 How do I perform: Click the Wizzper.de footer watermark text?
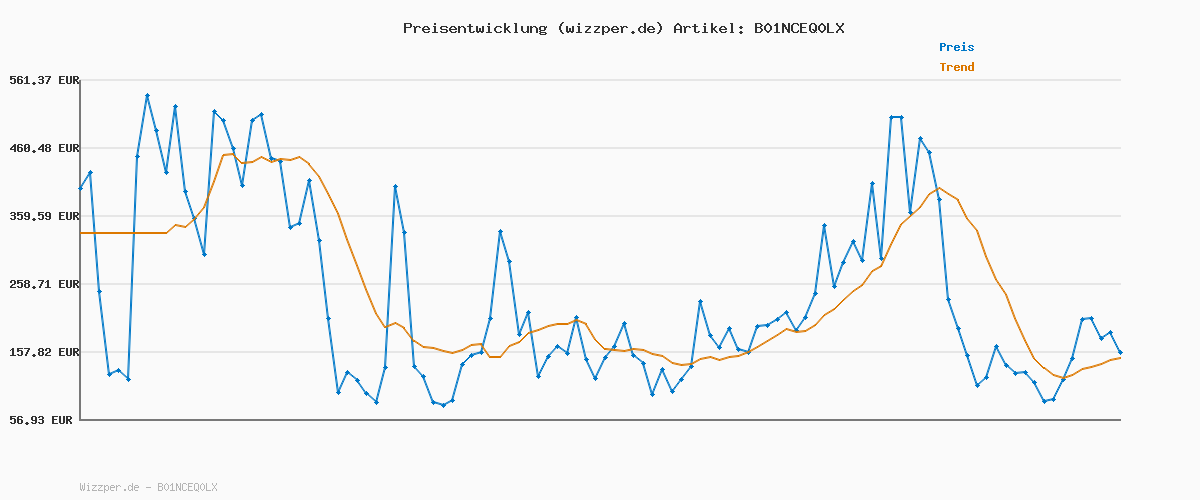tap(148, 487)
